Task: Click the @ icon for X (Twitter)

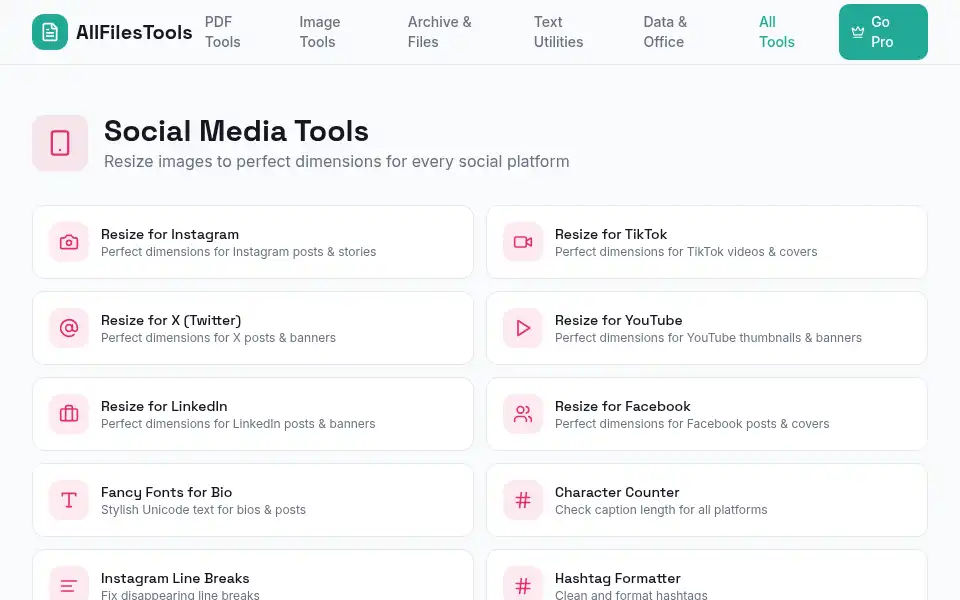Action: tap(69, 328)
